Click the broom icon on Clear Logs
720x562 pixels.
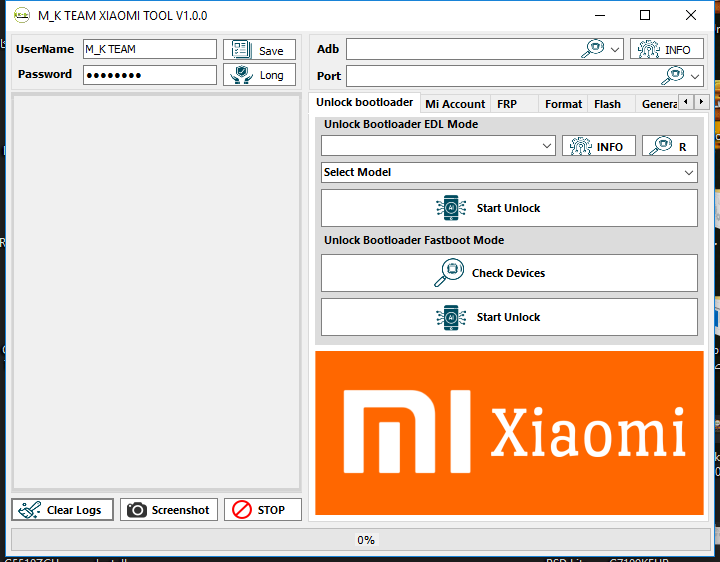29,510
